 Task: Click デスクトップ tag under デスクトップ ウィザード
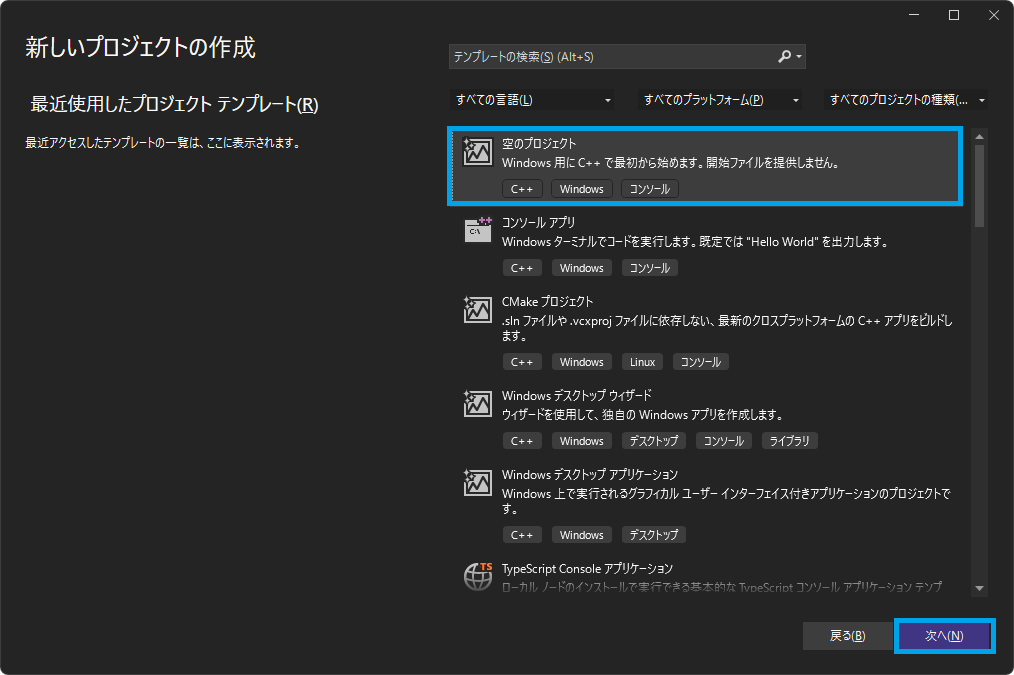click(654, 441)
